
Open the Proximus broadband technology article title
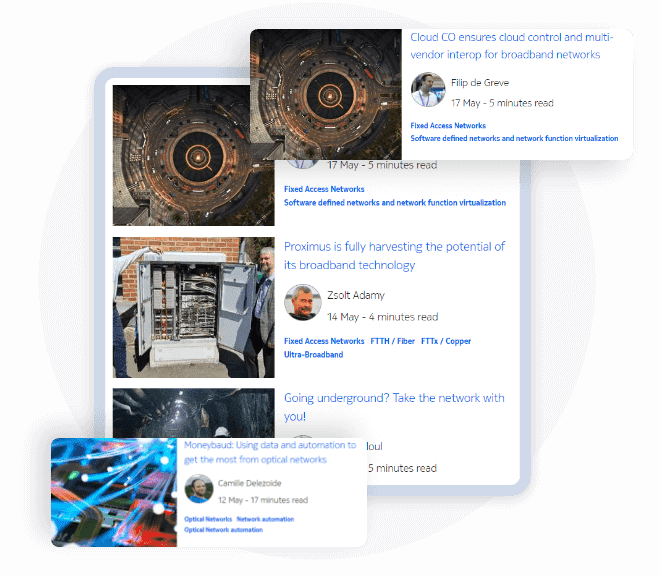point(394,256)
